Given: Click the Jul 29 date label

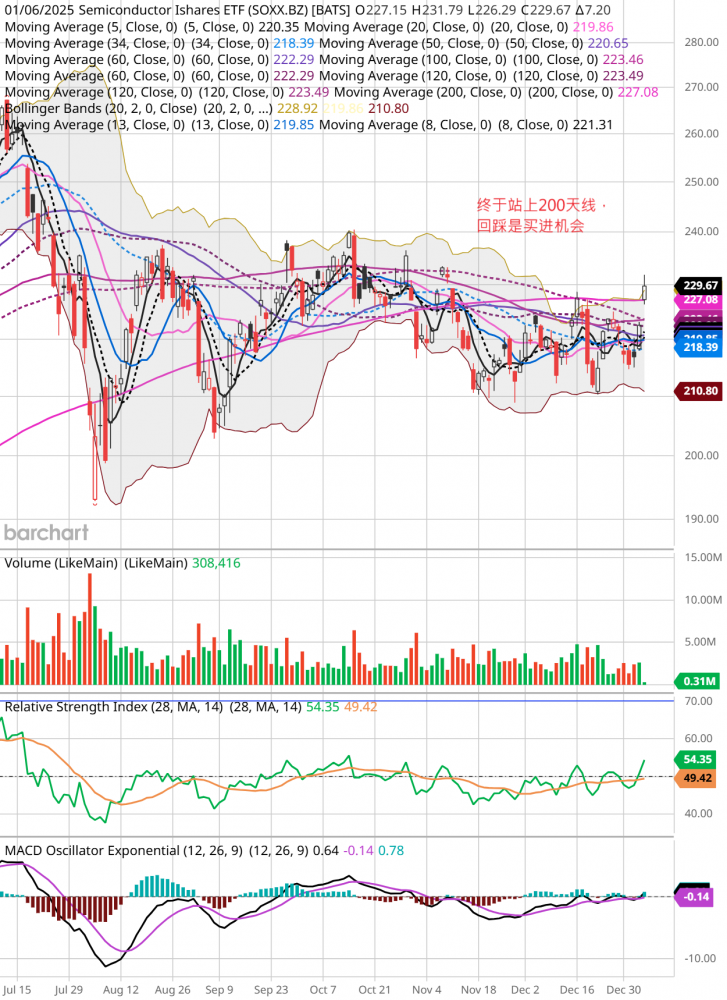Looking at the screenshot, I should (x=68, y=990).
